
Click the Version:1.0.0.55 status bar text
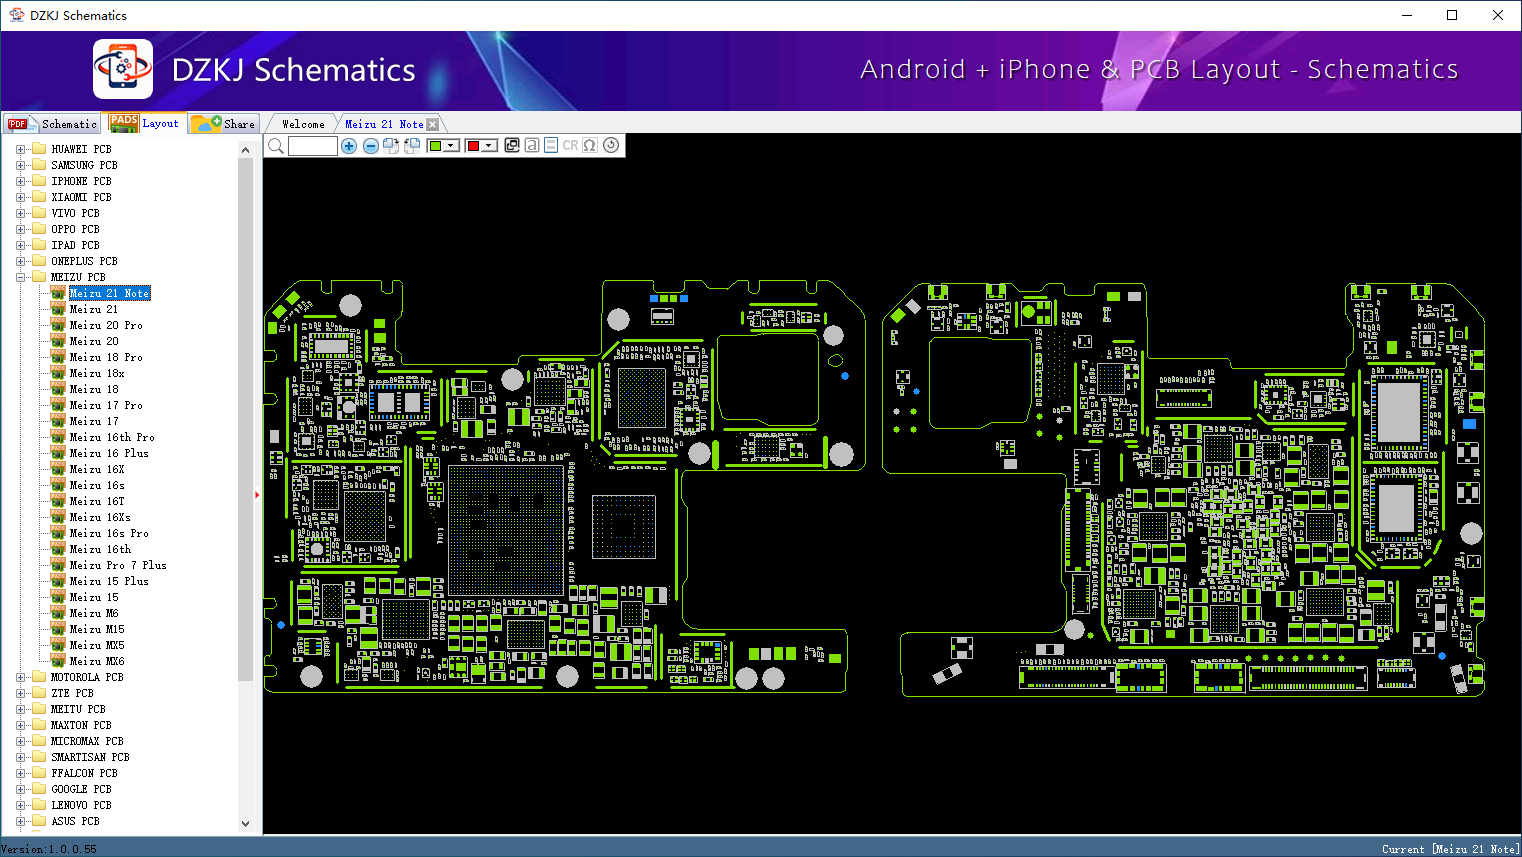point(49,849)
